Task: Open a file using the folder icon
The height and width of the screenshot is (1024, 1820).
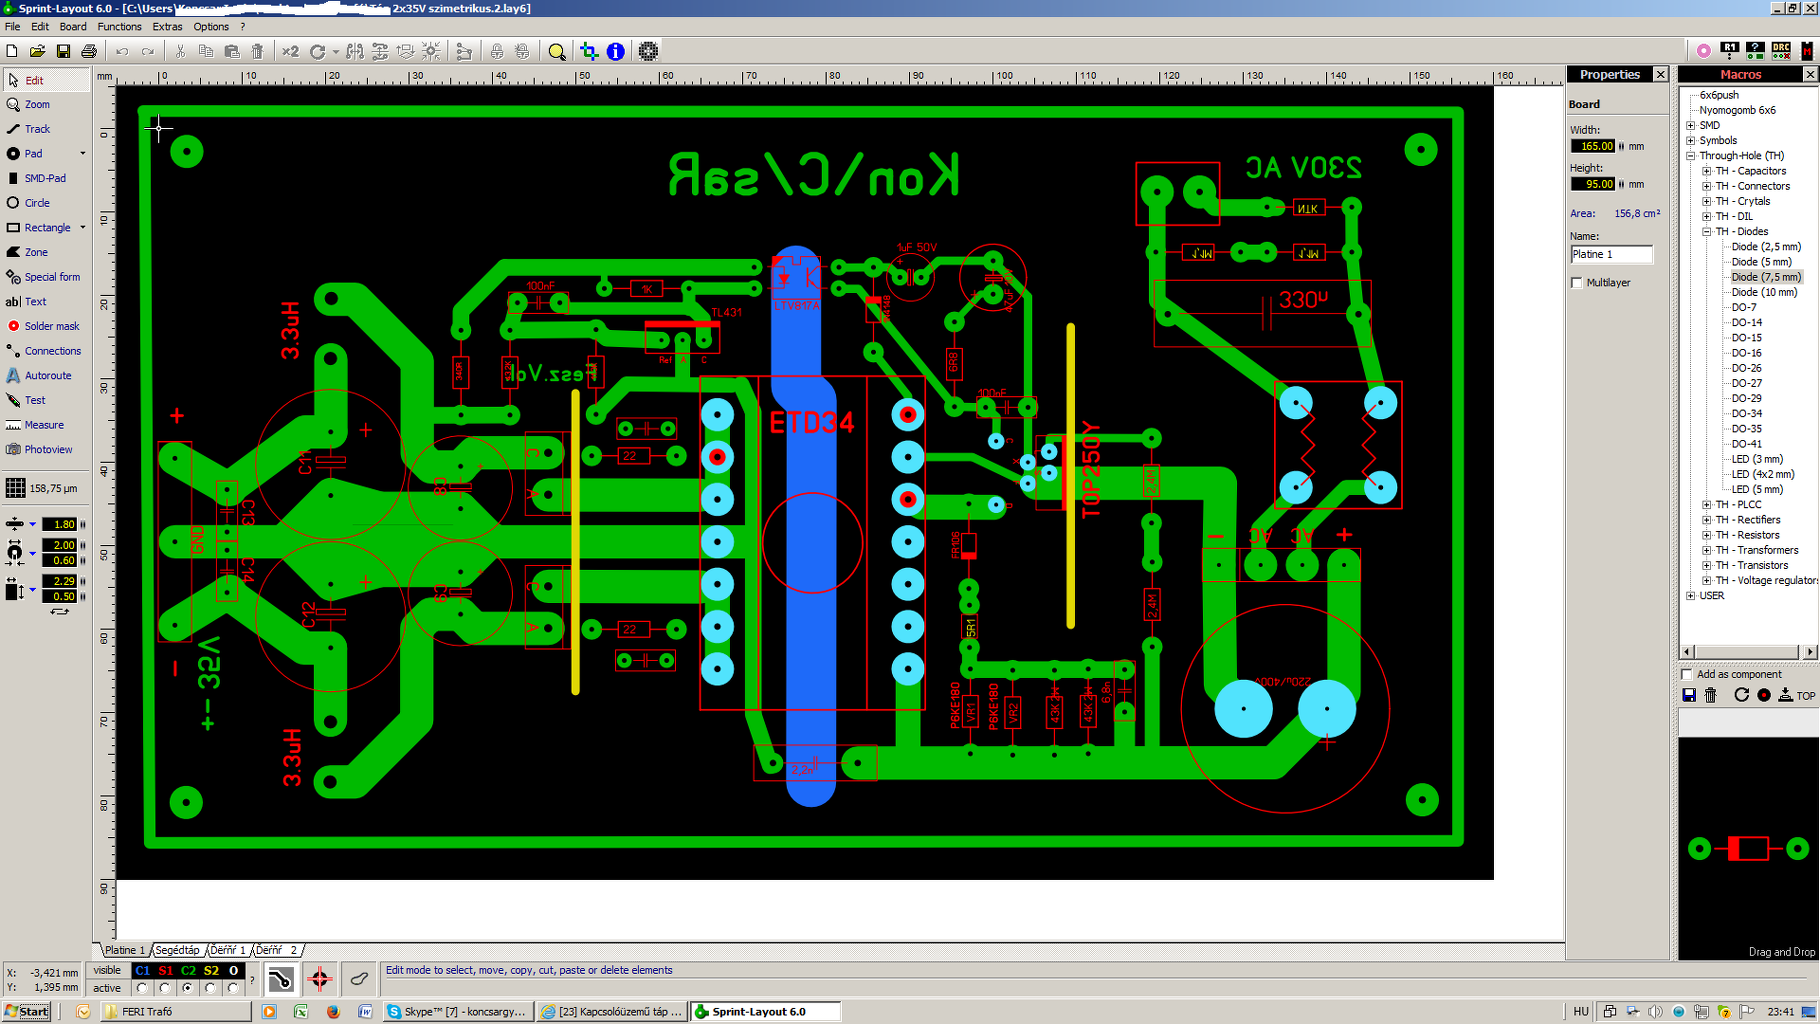Action: pos(37,51)
